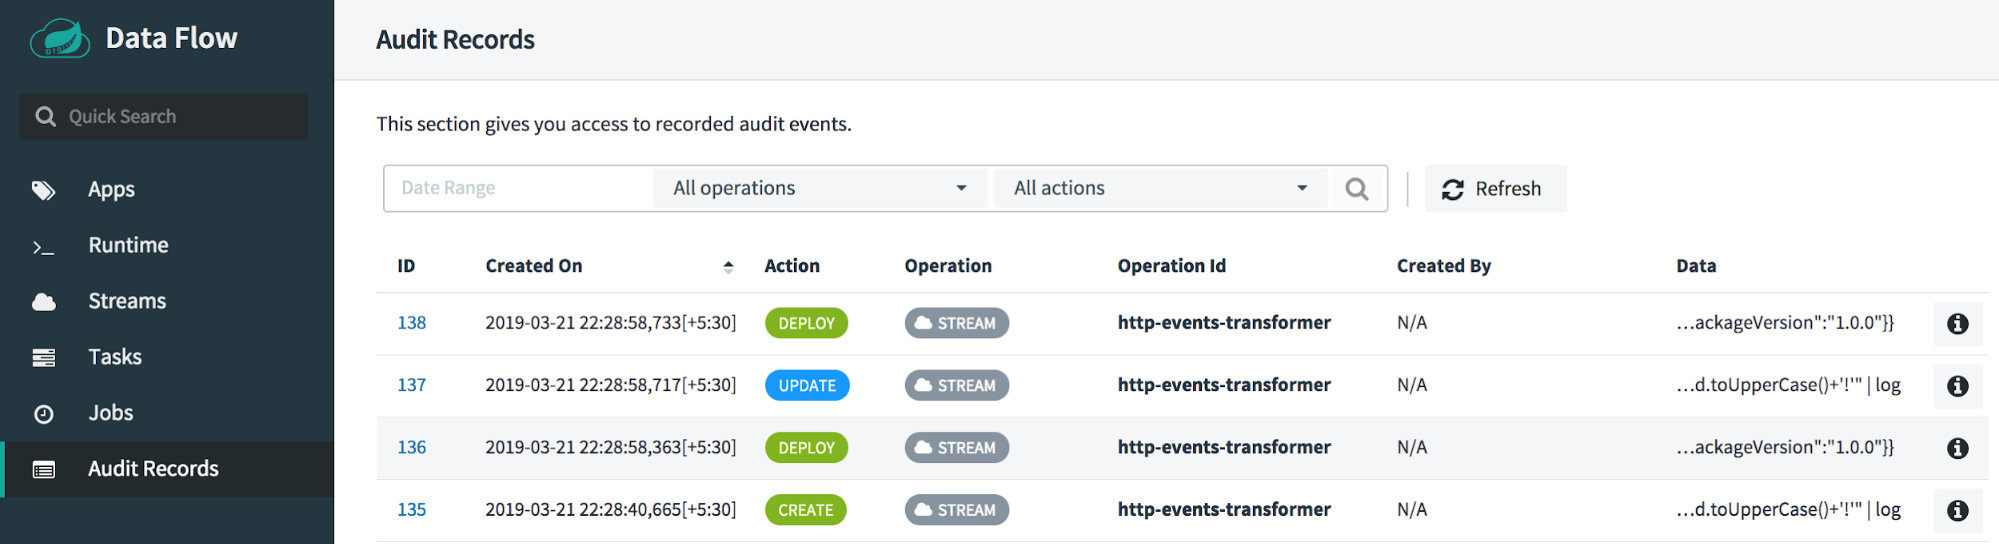View info icon details for record 135
Viewport: 1999px width, 544px height.
point(1957,510)
